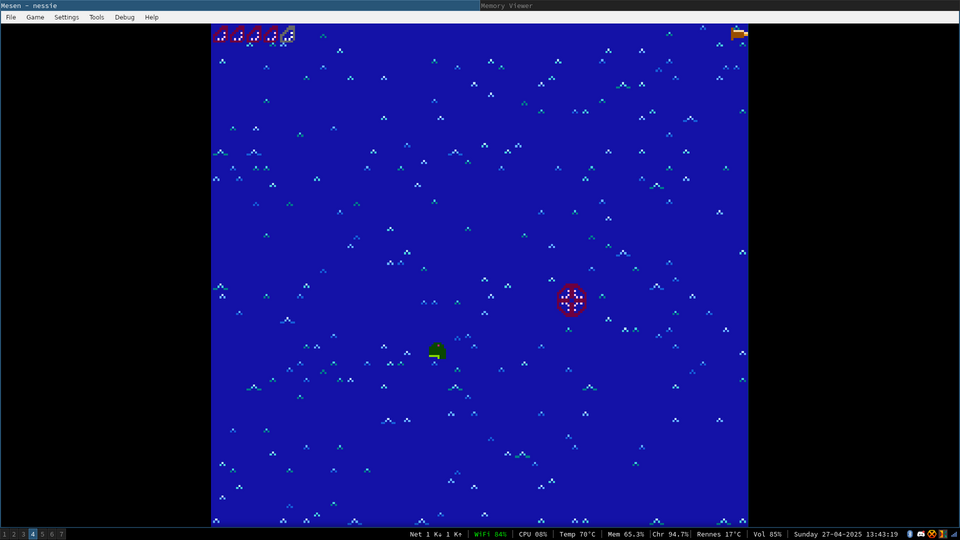The width and height of the screenshot is (960, 540).
Task: Switch to workspace 7
Action: pyautogui.click(x=61, y=534)
